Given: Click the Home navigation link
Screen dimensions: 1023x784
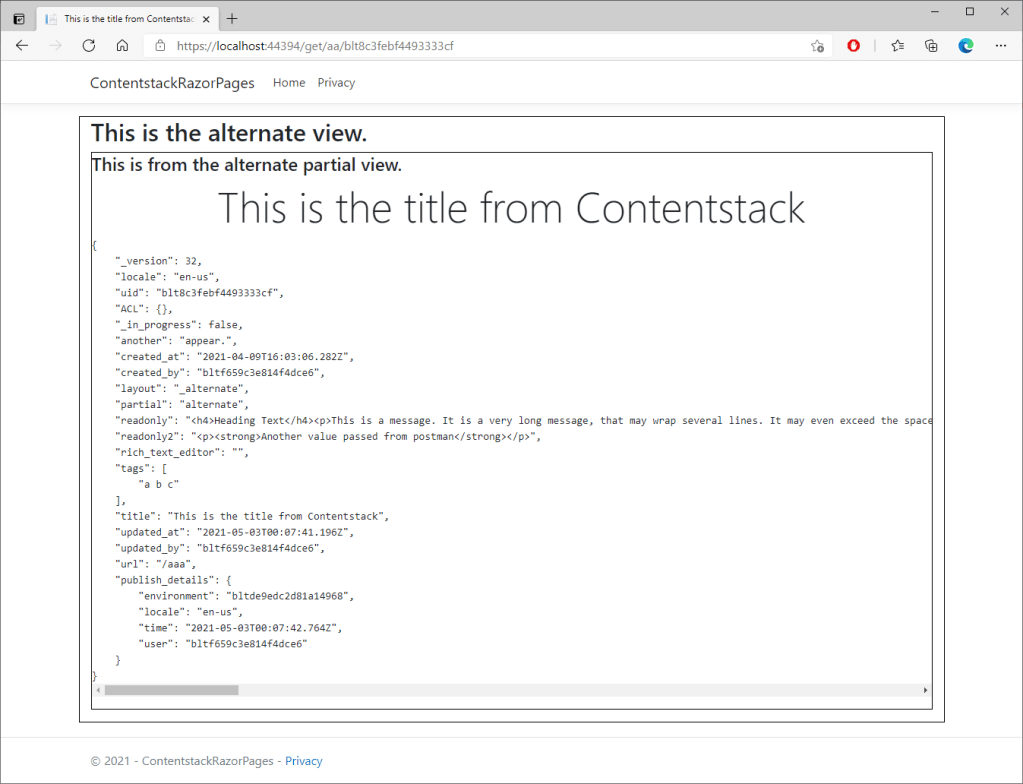Looking at the screenshot, I should point(289,83).
